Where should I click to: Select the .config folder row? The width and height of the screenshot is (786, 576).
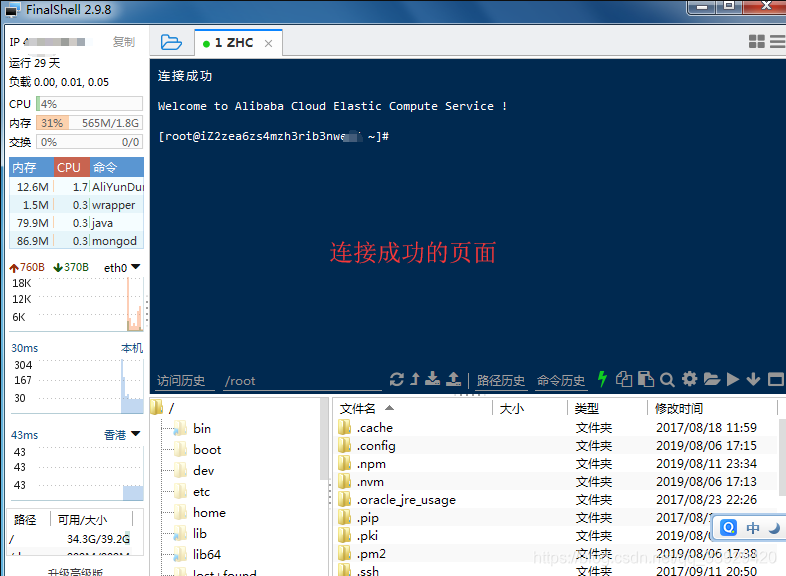coord(556,446)
